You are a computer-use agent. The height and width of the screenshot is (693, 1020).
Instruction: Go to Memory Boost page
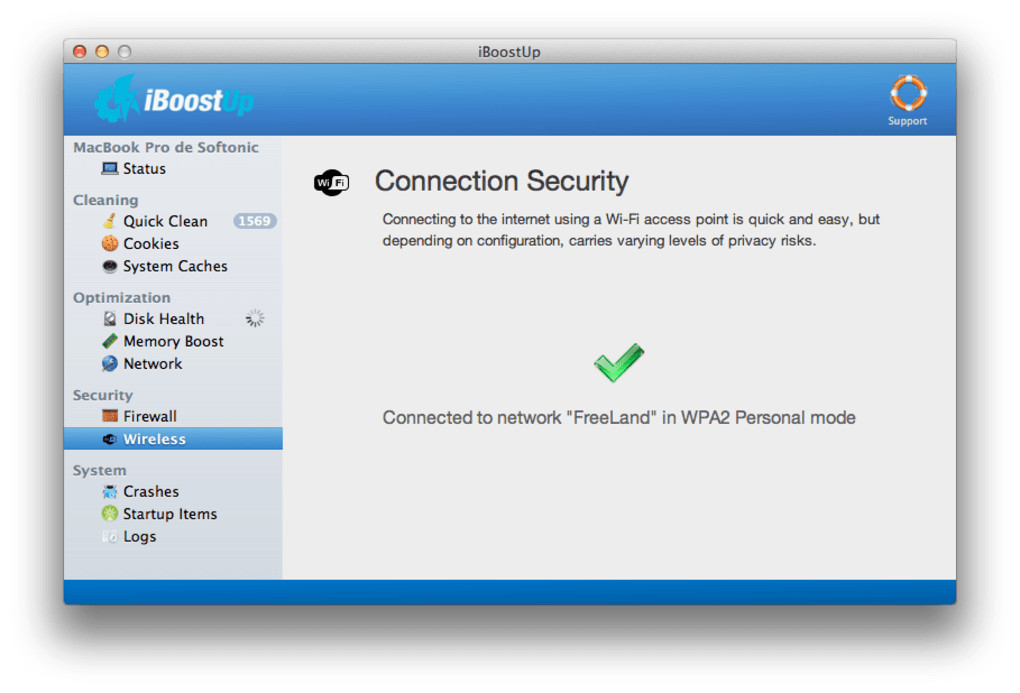(x=173, y=341)
